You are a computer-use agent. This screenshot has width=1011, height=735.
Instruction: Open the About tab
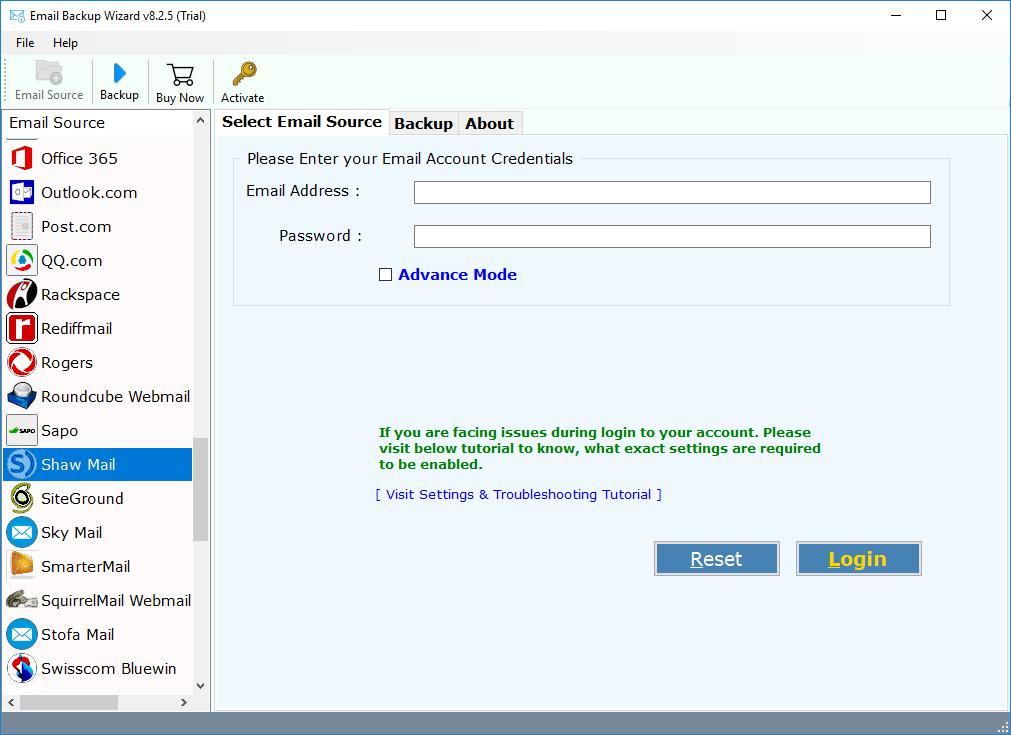pos(489,124)
